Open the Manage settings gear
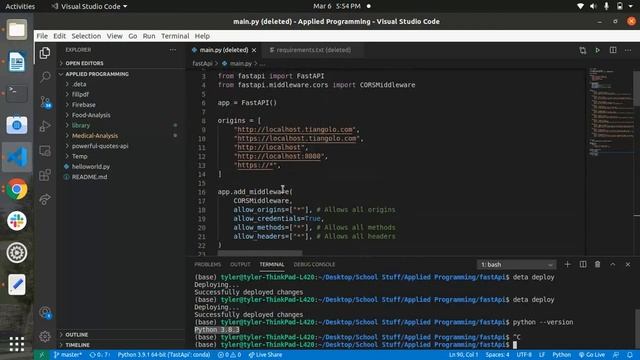This screenshot has height=360, width=640. 45,336
